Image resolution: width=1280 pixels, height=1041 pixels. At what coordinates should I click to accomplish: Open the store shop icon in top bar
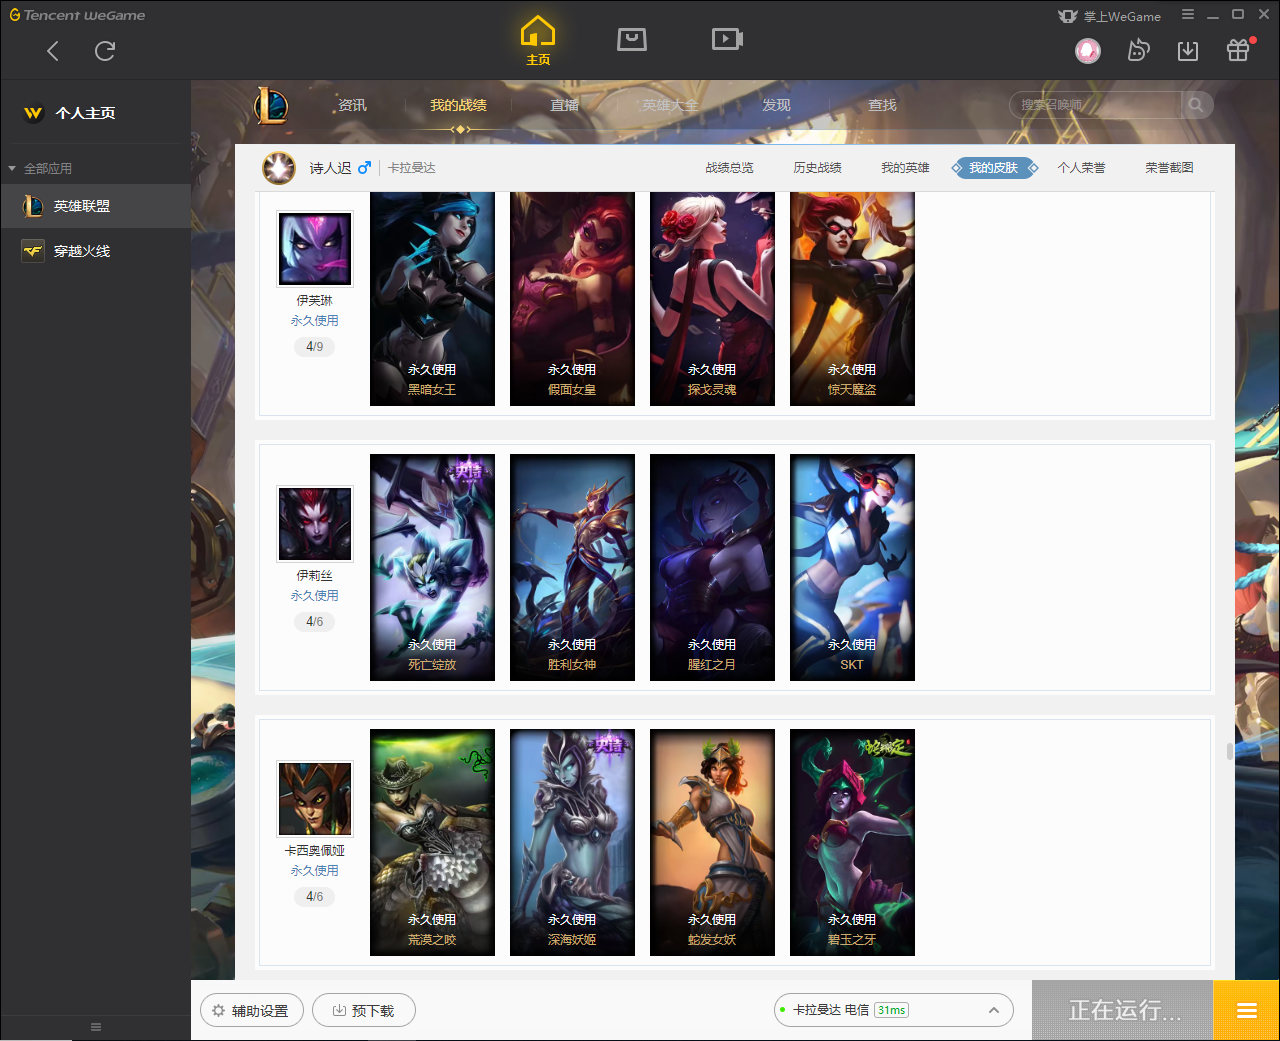click(x=632, y=39)
